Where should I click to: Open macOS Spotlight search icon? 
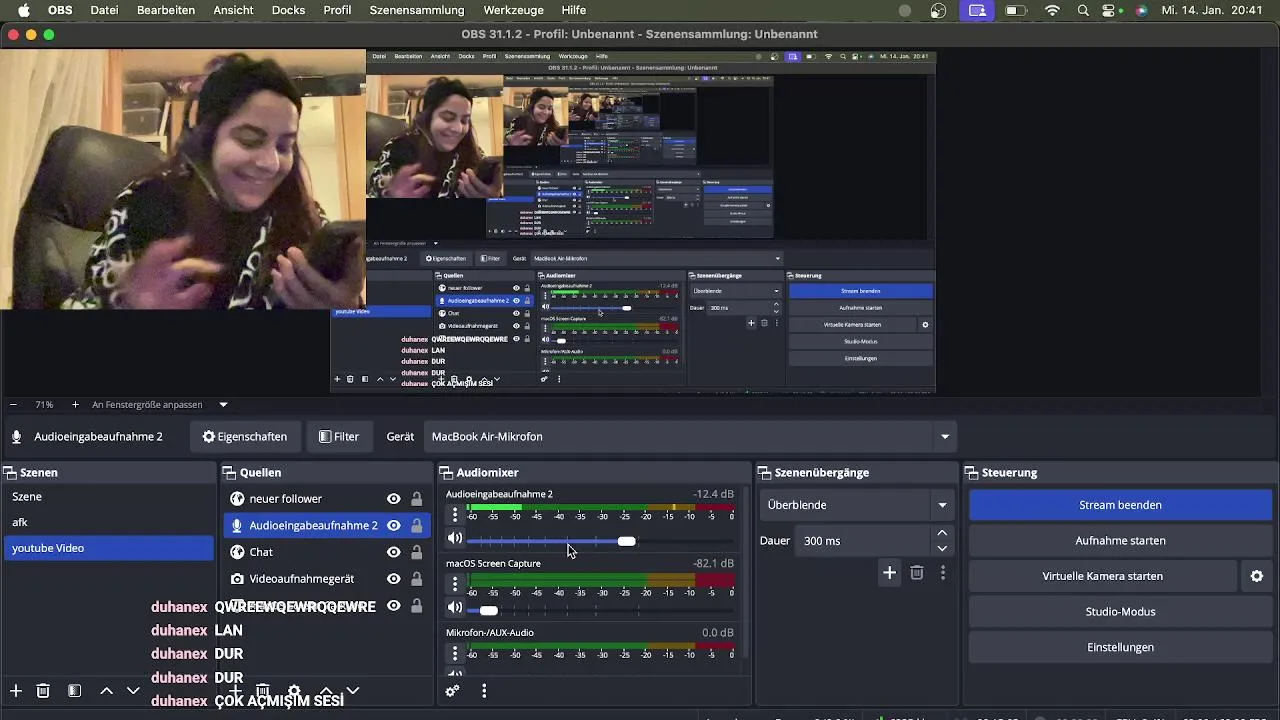(x=1083, y=10)
